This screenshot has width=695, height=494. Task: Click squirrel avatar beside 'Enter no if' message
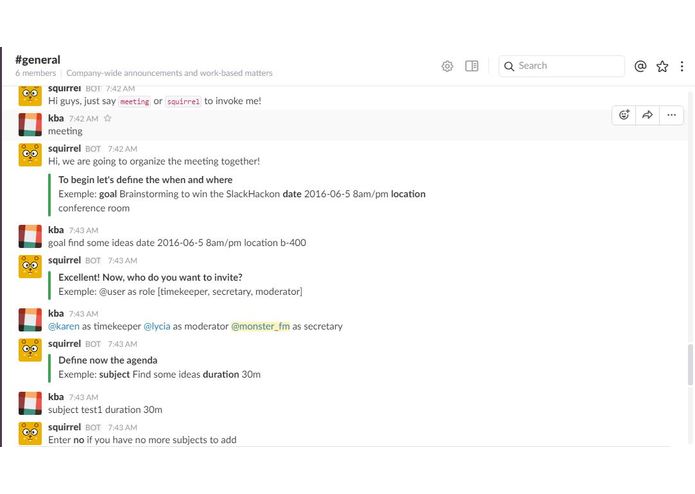point(30,433)
